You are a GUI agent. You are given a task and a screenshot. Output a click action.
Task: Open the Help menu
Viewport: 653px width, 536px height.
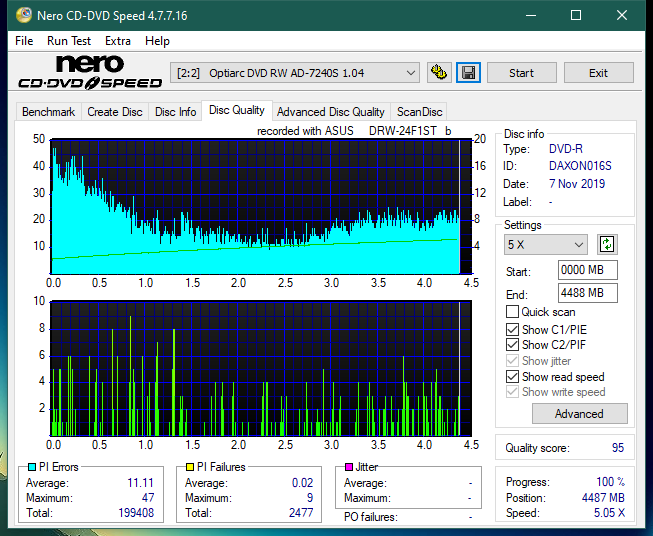coord(157,41)
